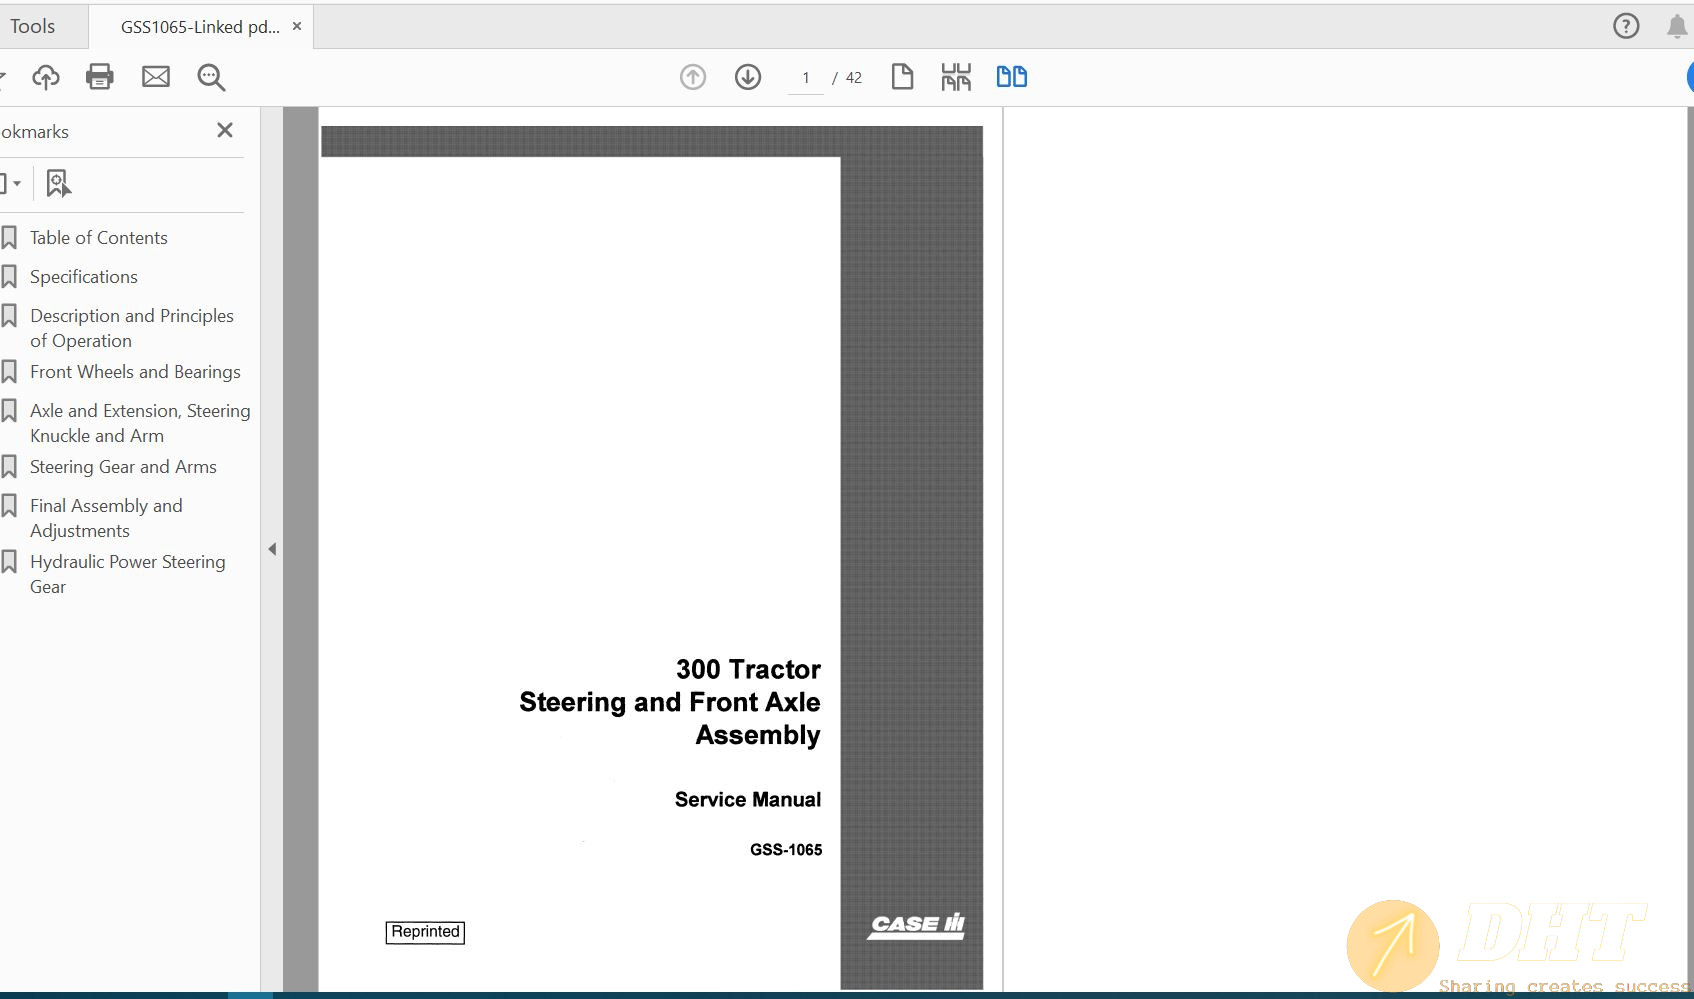Image resolution: width=1694 pixels, height=999 pixels.
Task: Select the GSS1065-Linked pdf tab
Action: 200,27
